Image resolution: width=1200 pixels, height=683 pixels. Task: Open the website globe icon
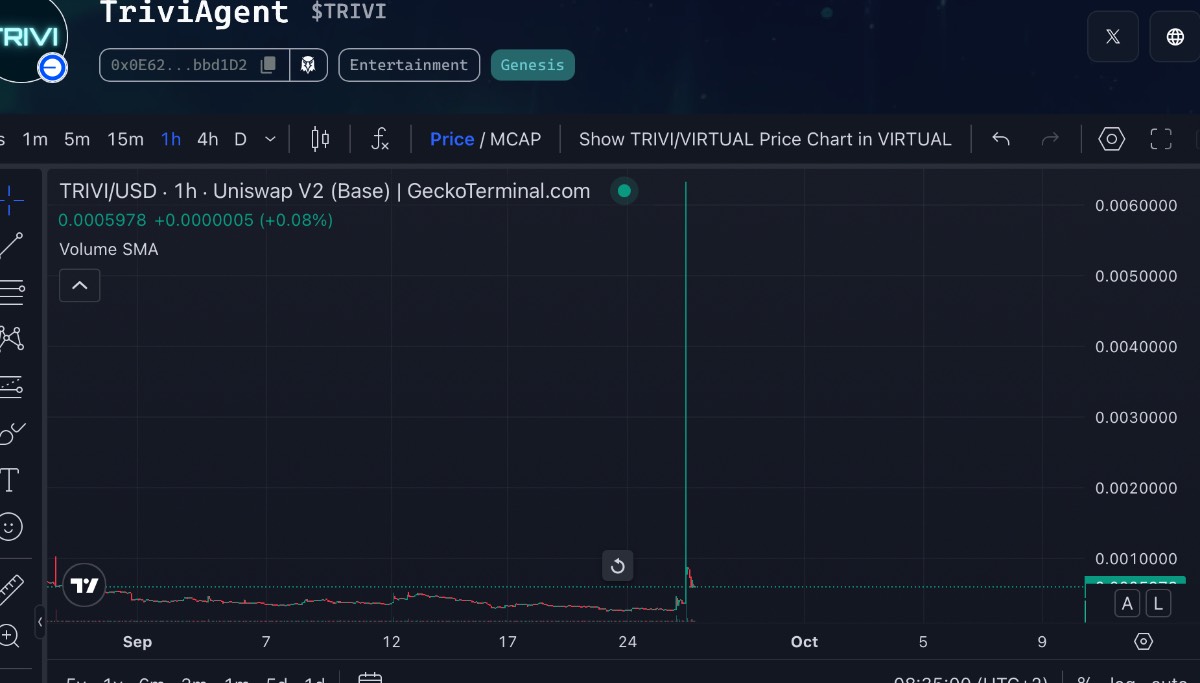pyautogui.click(x=1174, y=37)
